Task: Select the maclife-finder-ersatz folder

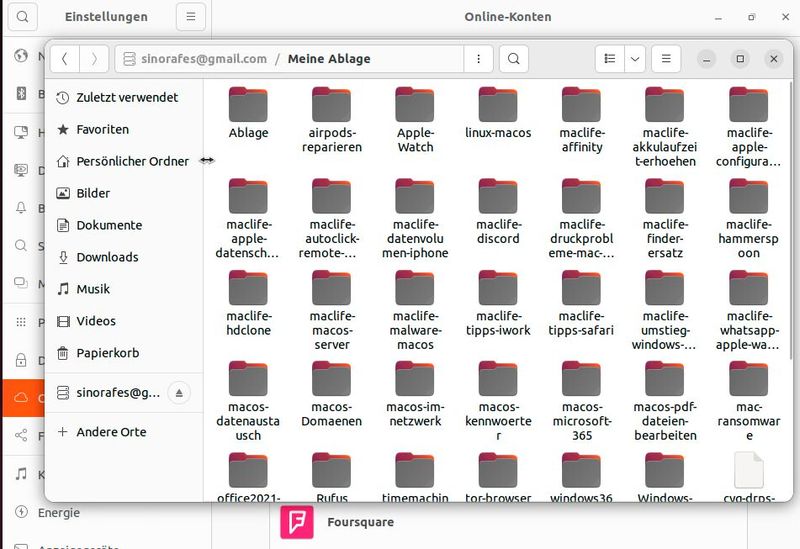Action: point(664,219)
